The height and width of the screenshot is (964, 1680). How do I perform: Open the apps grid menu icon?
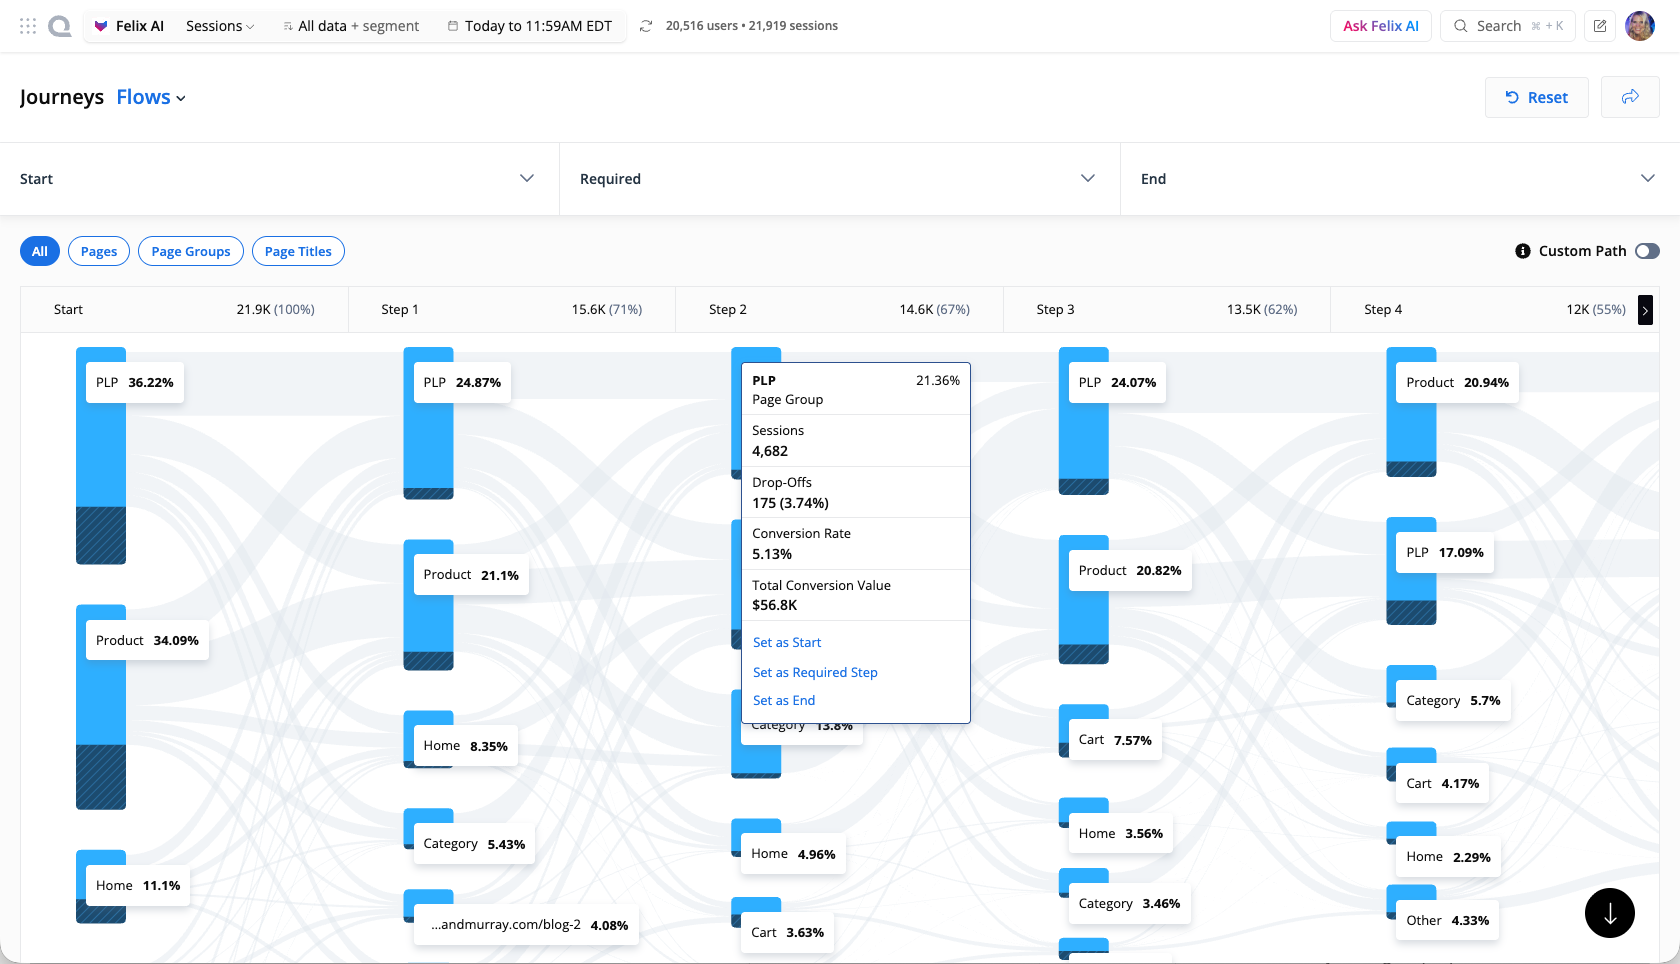[28, 26]
